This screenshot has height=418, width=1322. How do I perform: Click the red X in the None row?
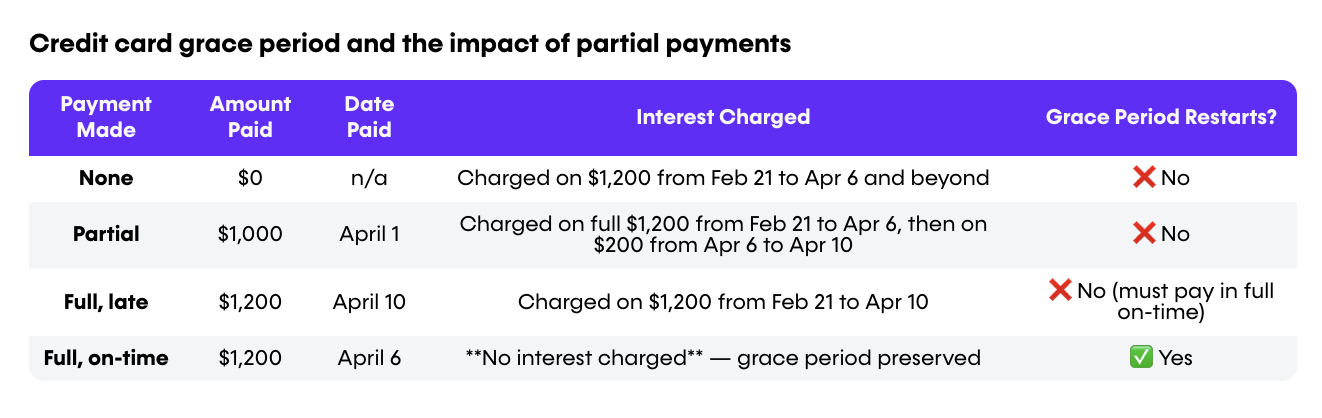point(1144,179)
